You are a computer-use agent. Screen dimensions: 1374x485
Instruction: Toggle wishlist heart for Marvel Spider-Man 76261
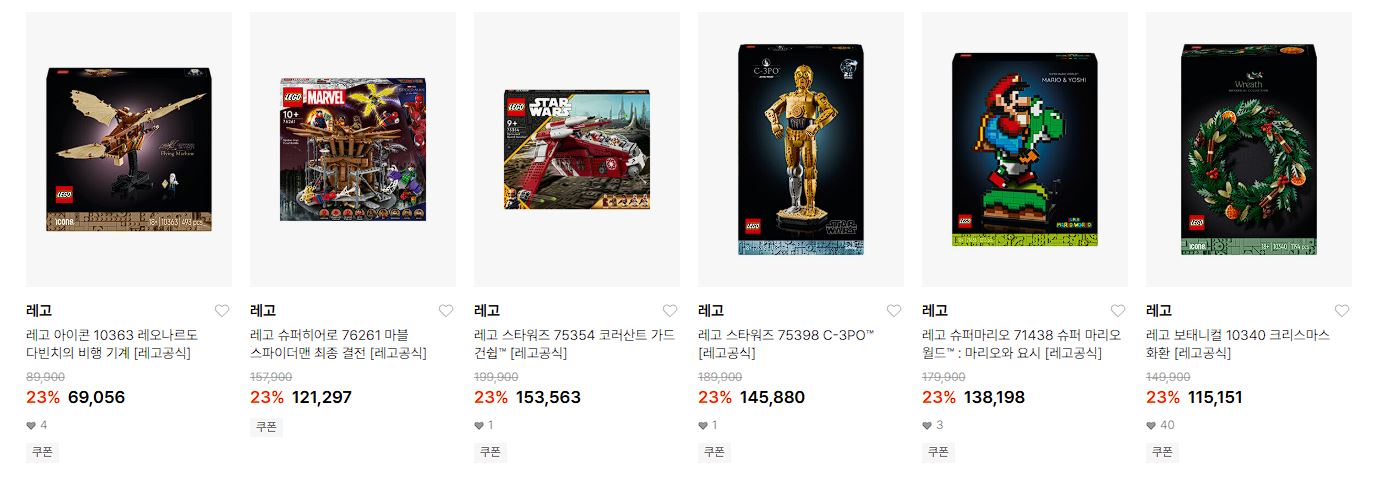point(446,311)
